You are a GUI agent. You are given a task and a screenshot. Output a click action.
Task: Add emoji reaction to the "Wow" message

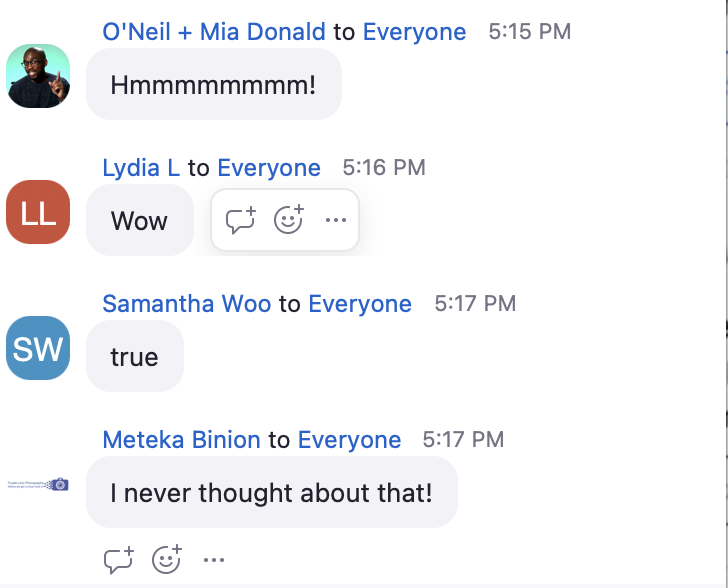click(x=289, y=220)
